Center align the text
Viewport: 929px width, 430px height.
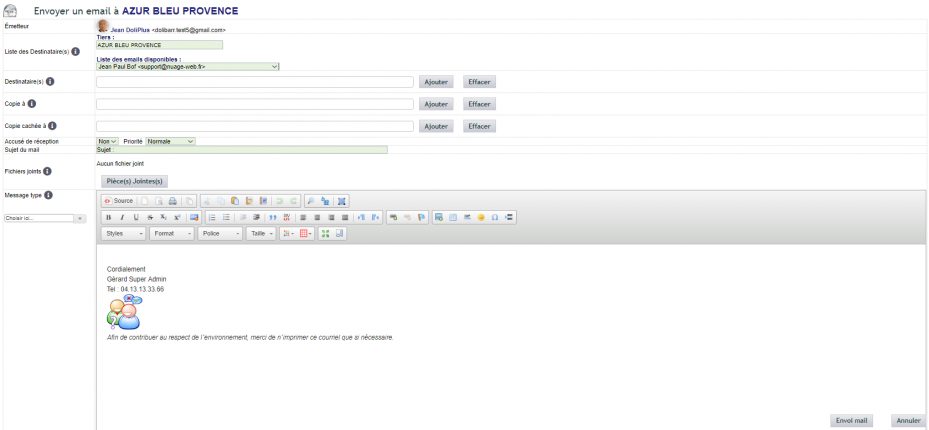[317, 217]
